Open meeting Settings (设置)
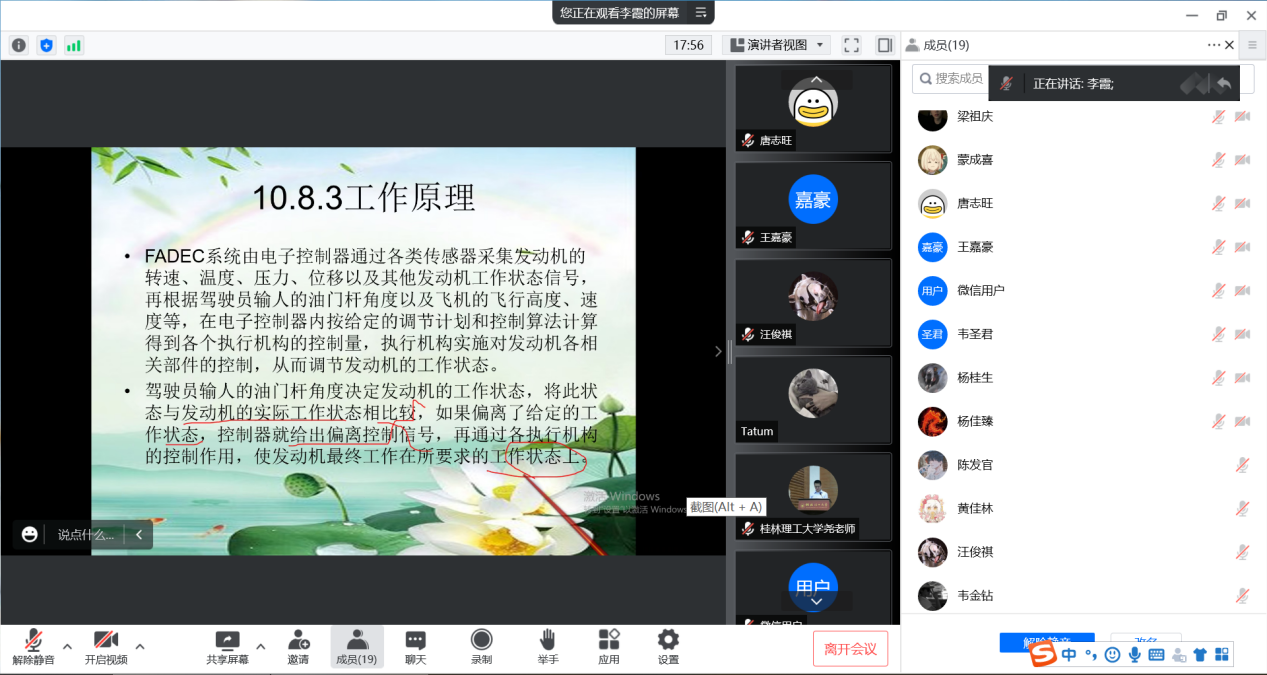 [x=668, y=647]
